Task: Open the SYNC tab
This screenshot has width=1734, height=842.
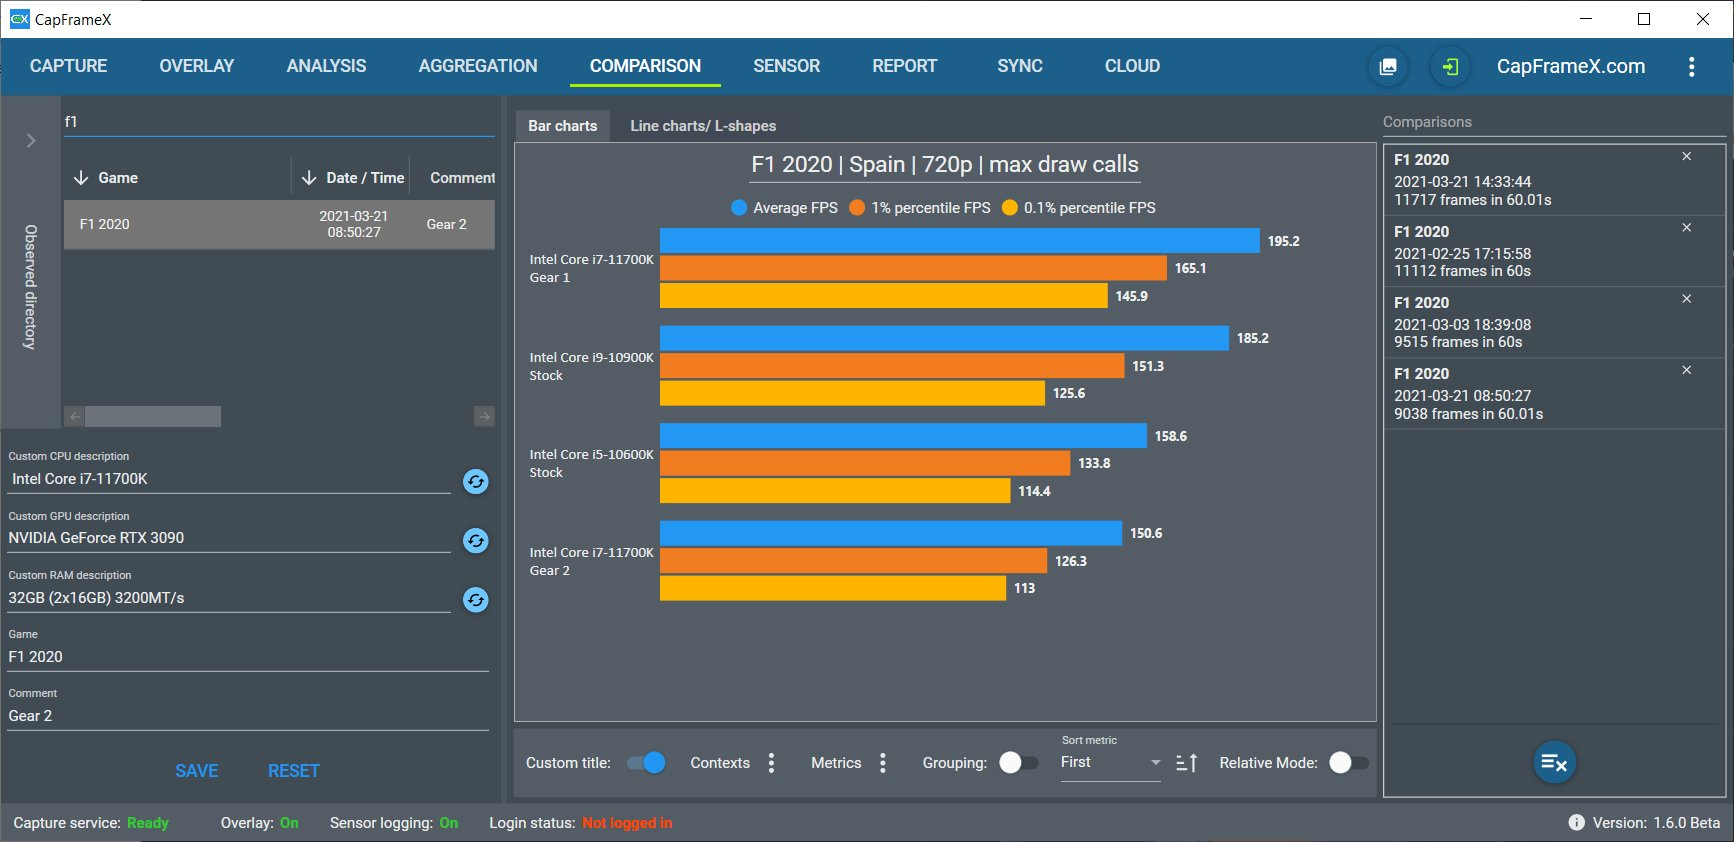Action: [1020, 66]
